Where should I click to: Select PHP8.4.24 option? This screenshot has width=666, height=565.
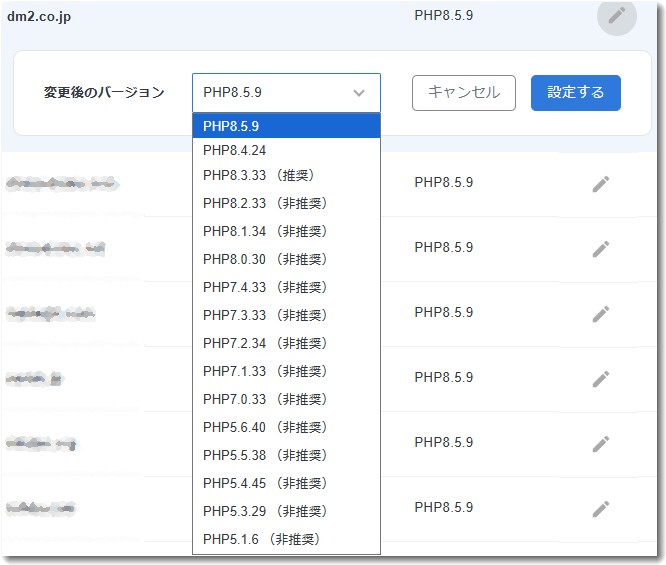coord(286,150)
